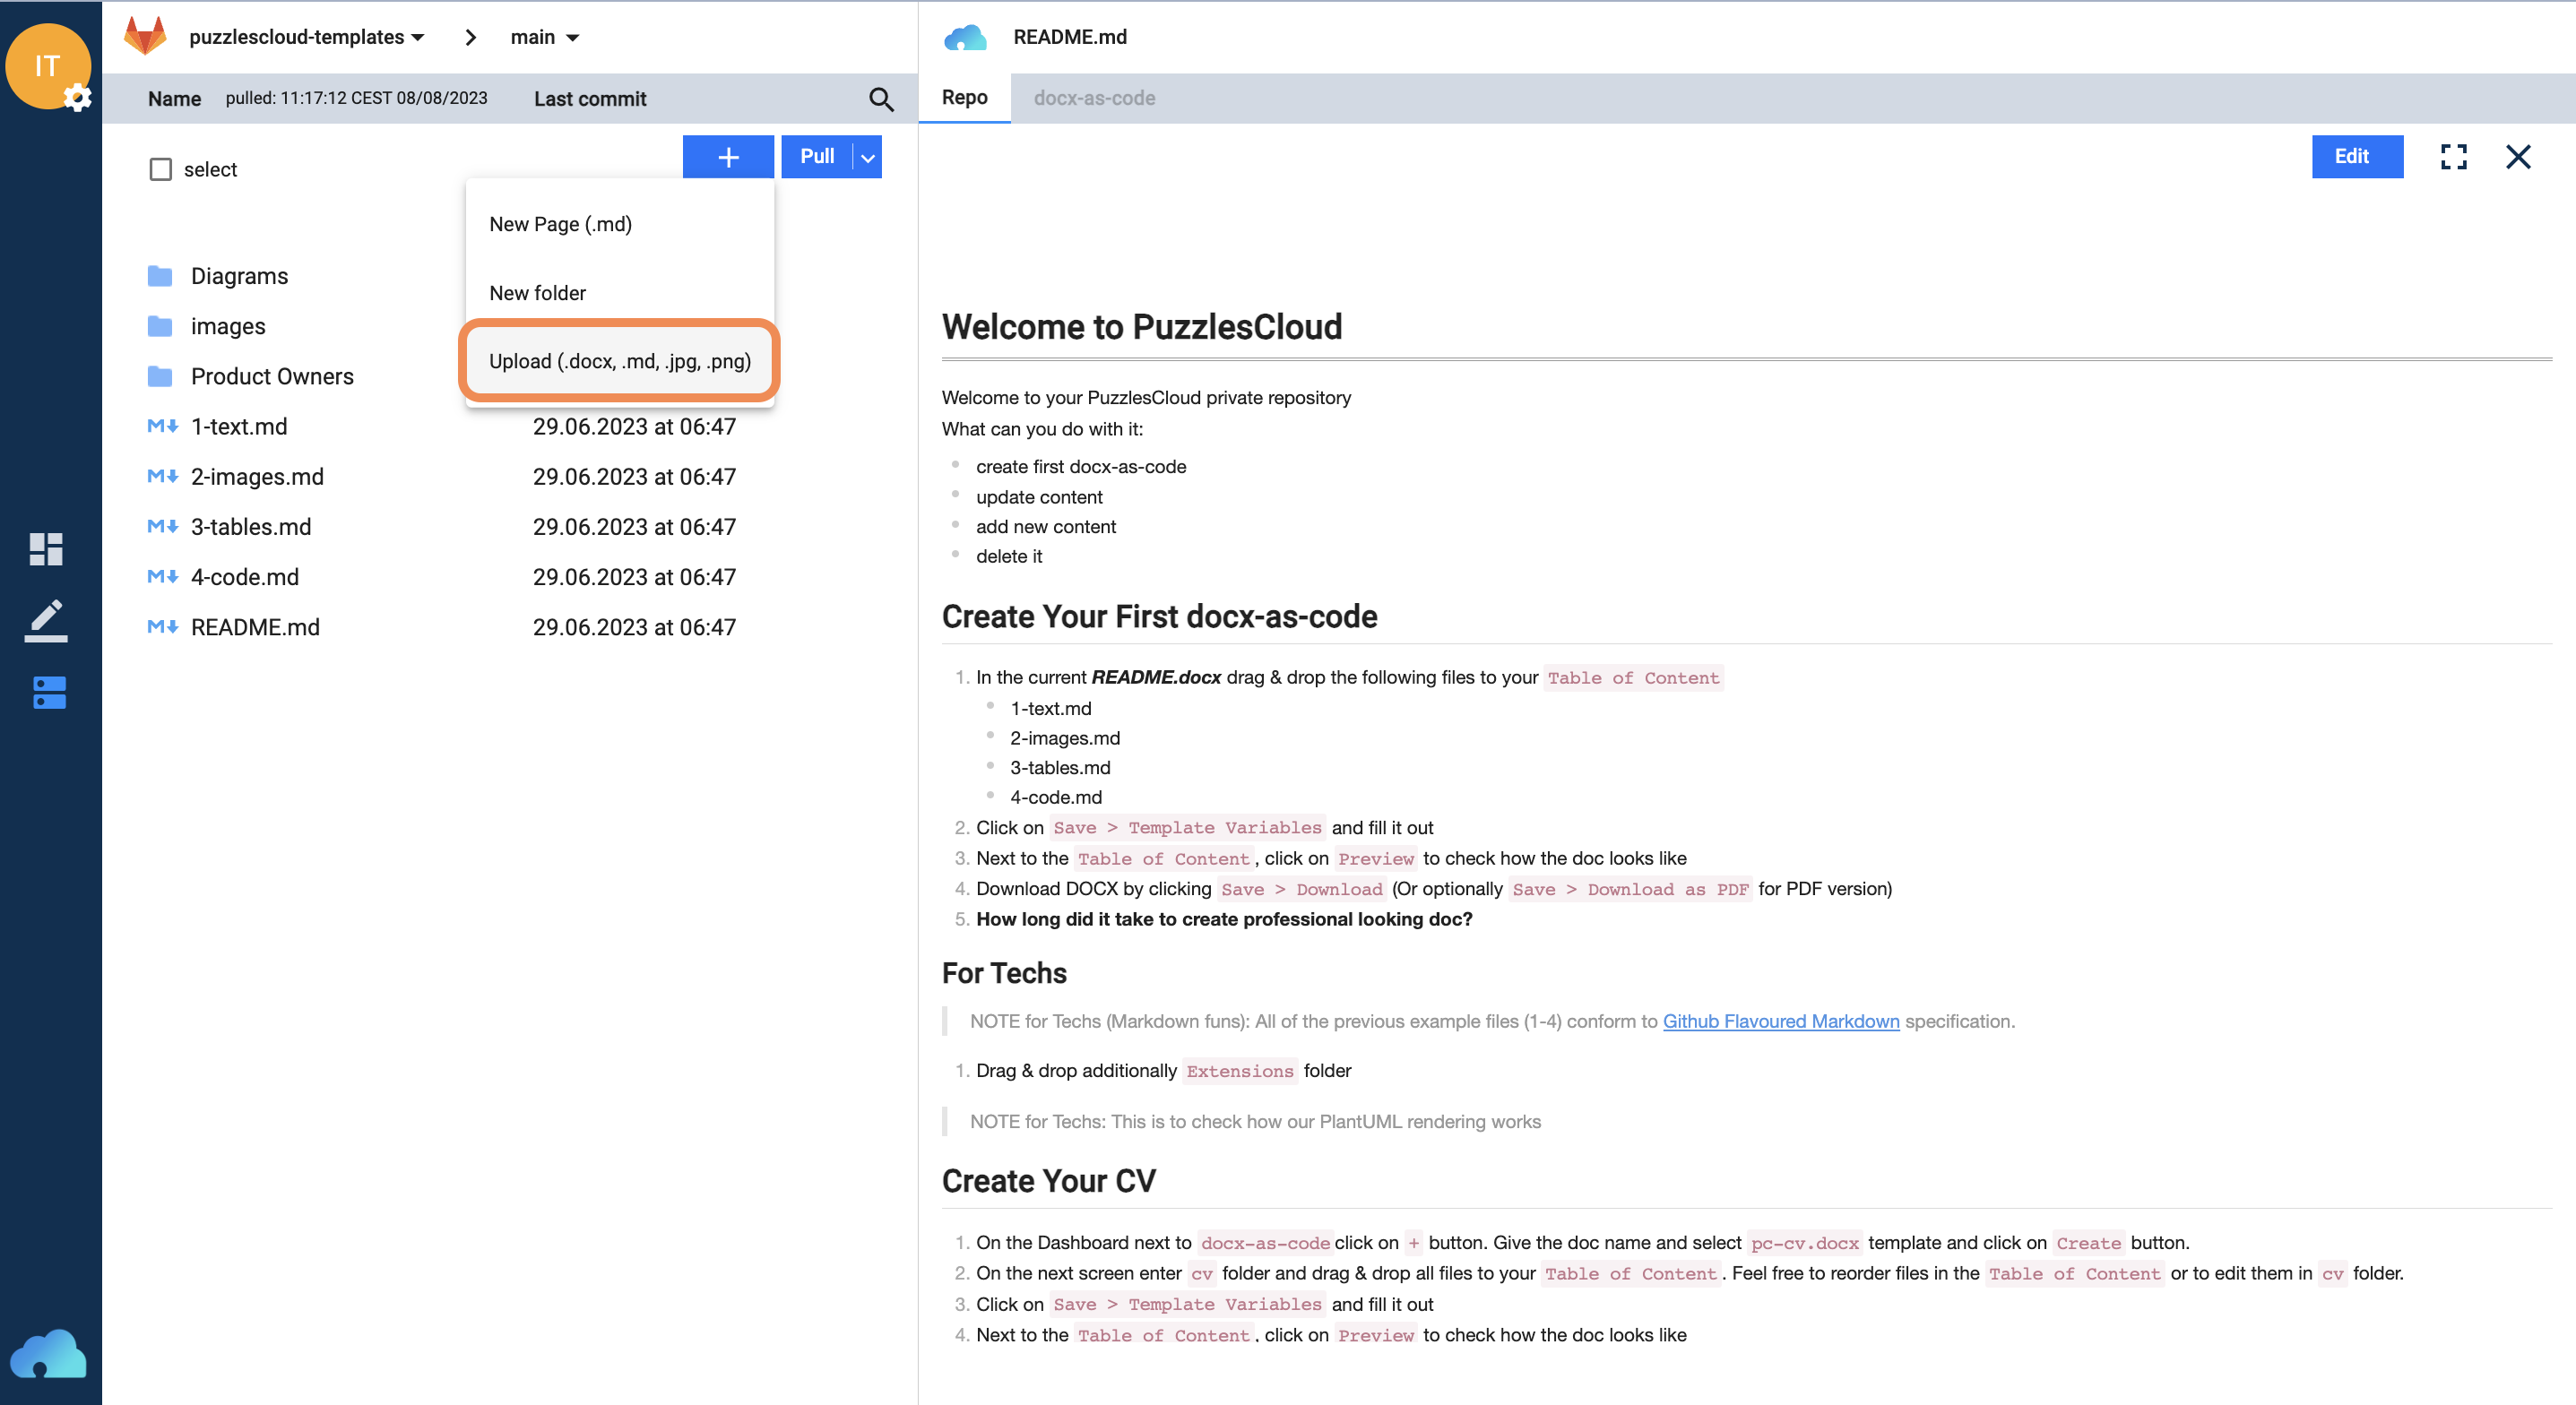Click the pencil/edit icon in sidebar
This screenshot has width=2576, height=1405.
tap(47, 619)
